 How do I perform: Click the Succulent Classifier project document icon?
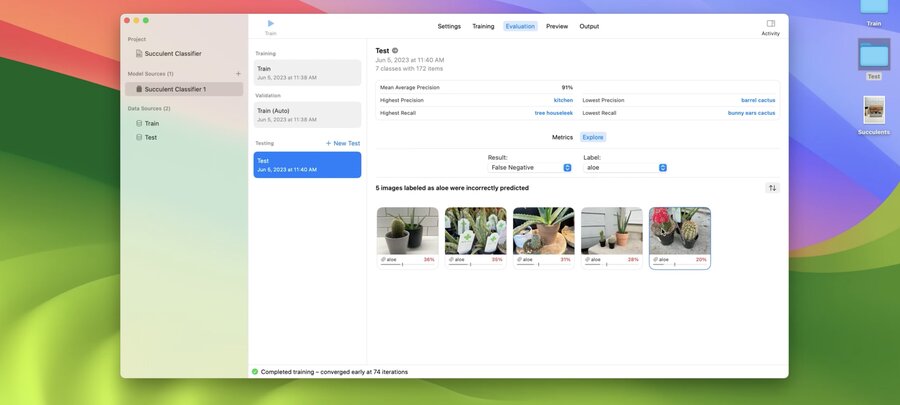[x=139, y=53]
